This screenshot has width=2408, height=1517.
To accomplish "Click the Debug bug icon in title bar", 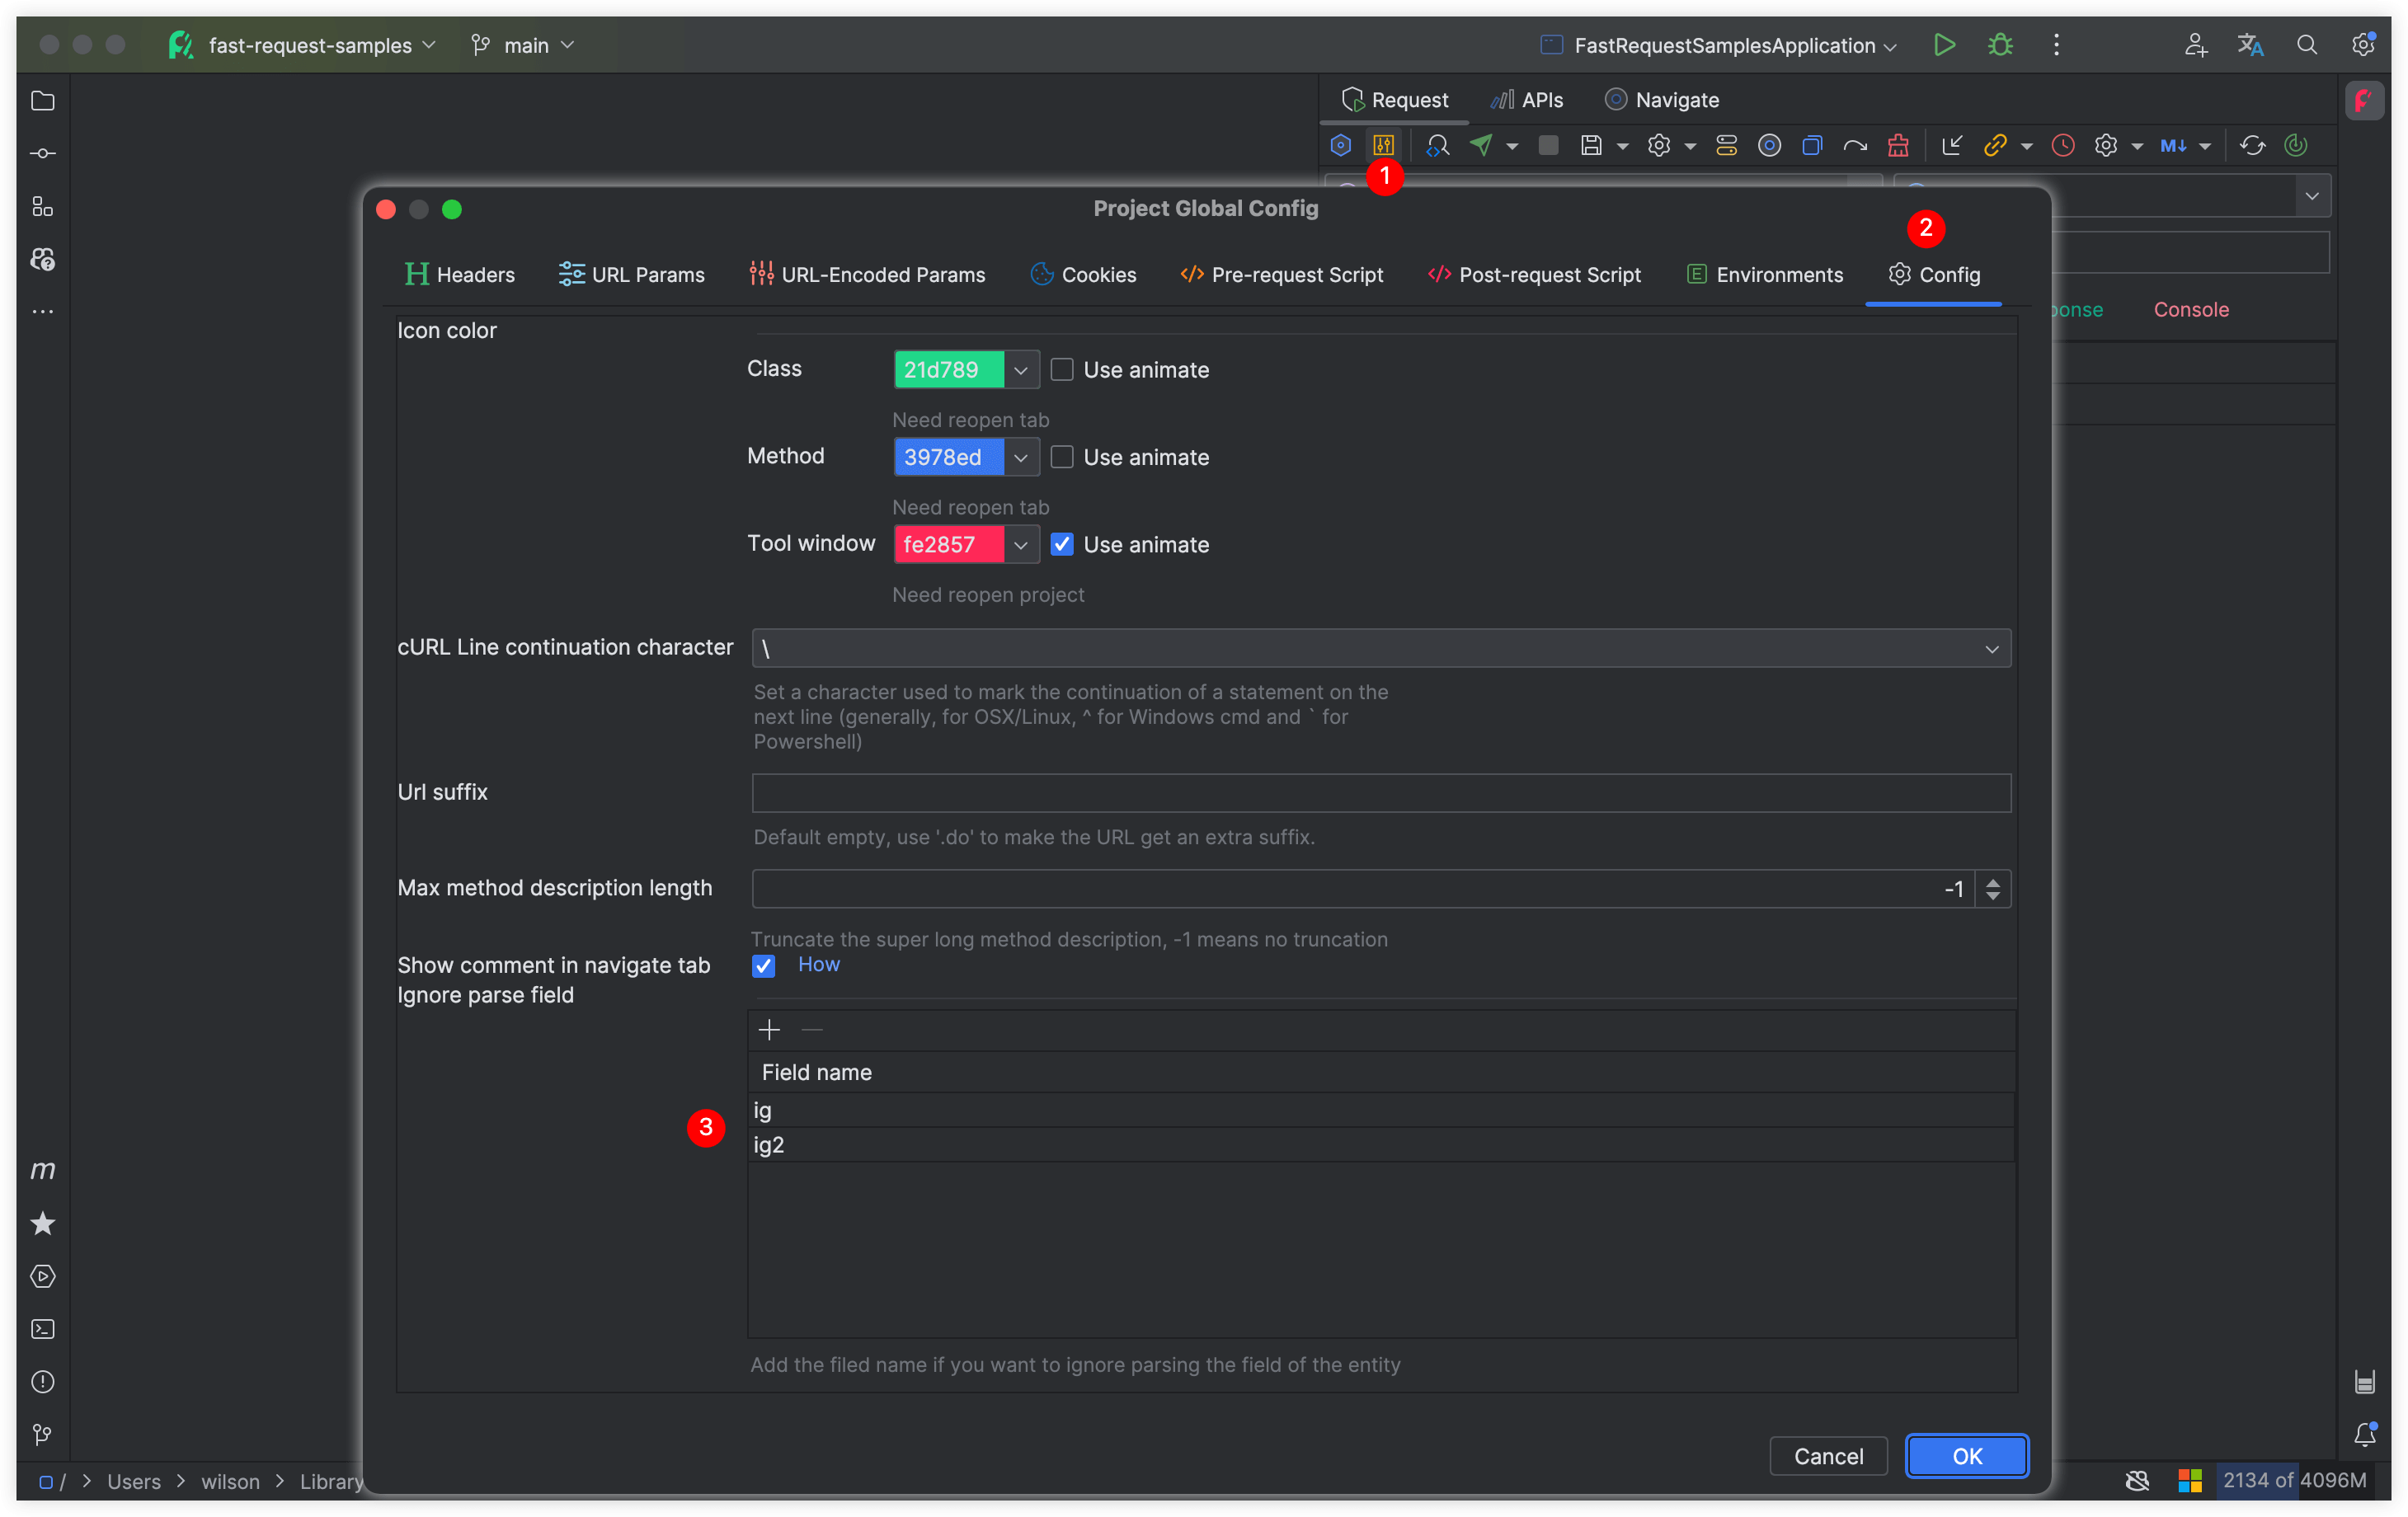I will pyautogui.click(x=2000, y=45).
